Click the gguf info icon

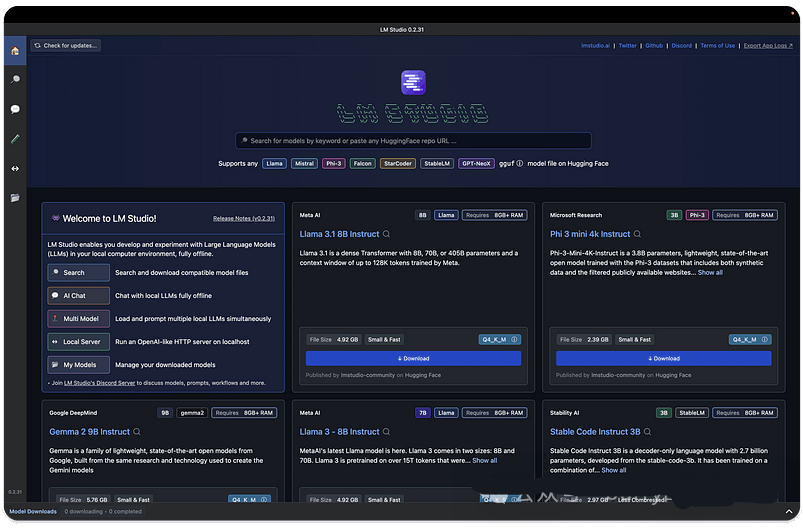[x=519, y=163]
